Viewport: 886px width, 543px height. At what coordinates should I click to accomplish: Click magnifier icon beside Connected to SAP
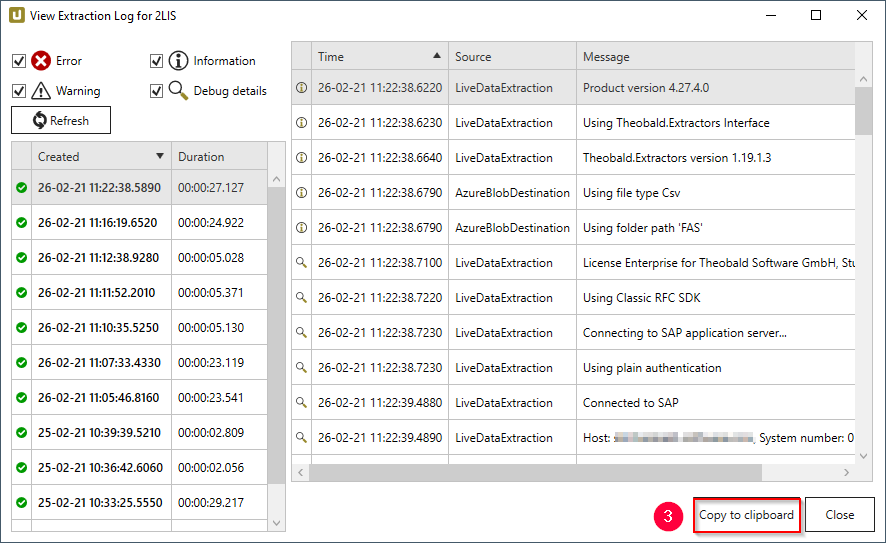301,403
